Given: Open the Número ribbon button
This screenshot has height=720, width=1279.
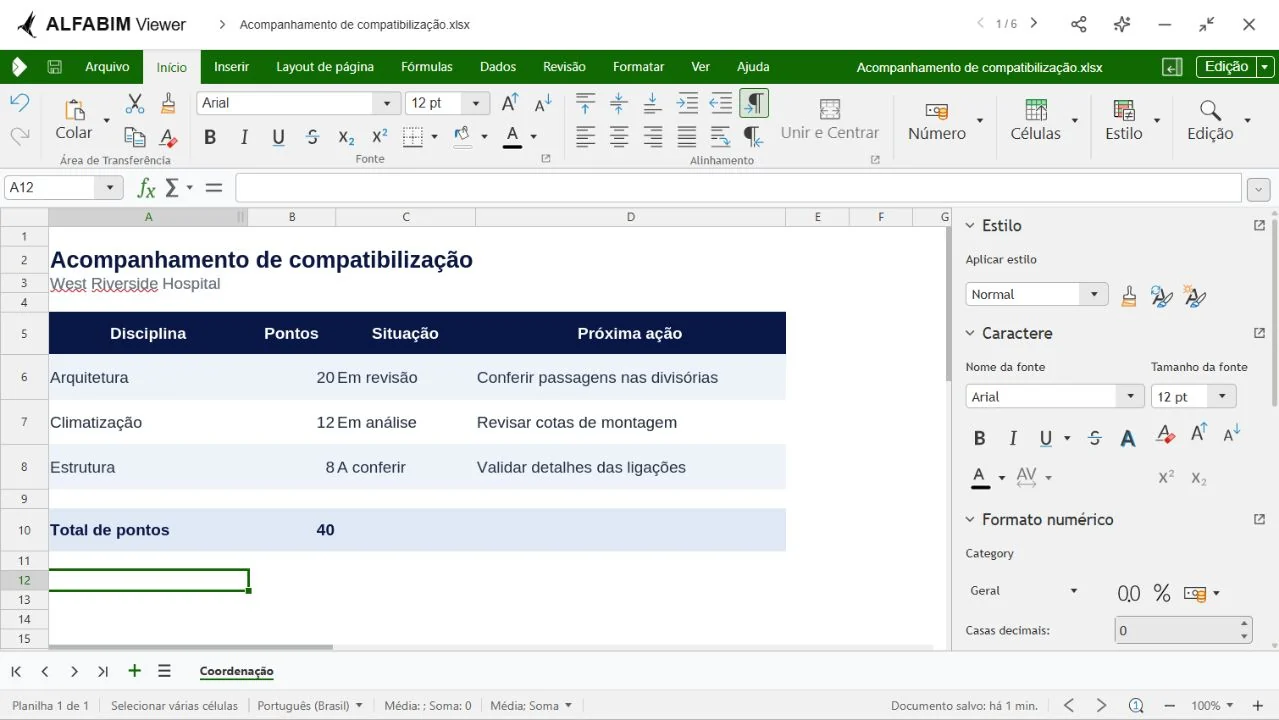Looking at the screenshot, I should [937, 120].
